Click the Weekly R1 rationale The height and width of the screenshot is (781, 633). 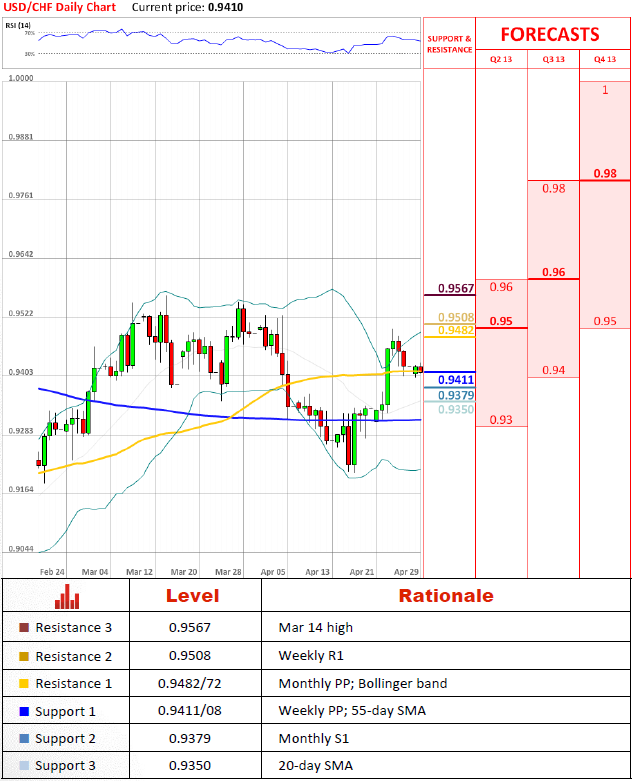pos(311,656)
